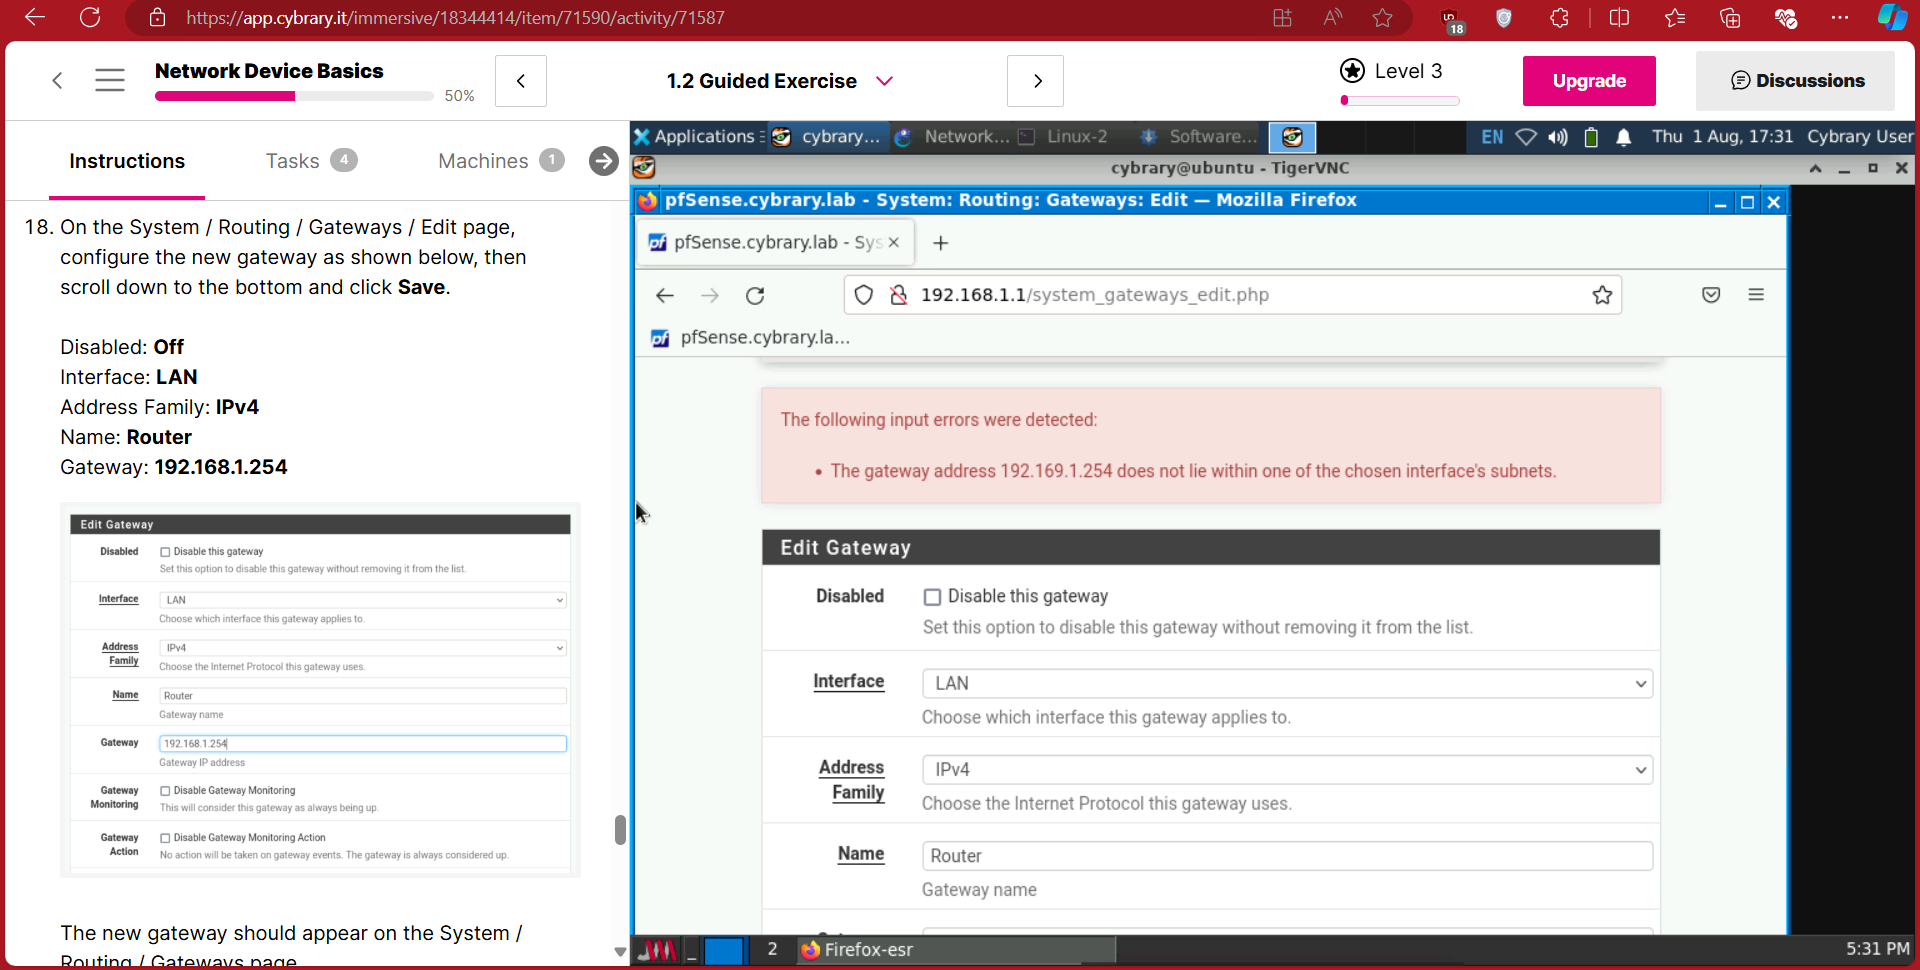
Task: Reload the pfSense page in Firefox
Action: [x=755, y=295]
